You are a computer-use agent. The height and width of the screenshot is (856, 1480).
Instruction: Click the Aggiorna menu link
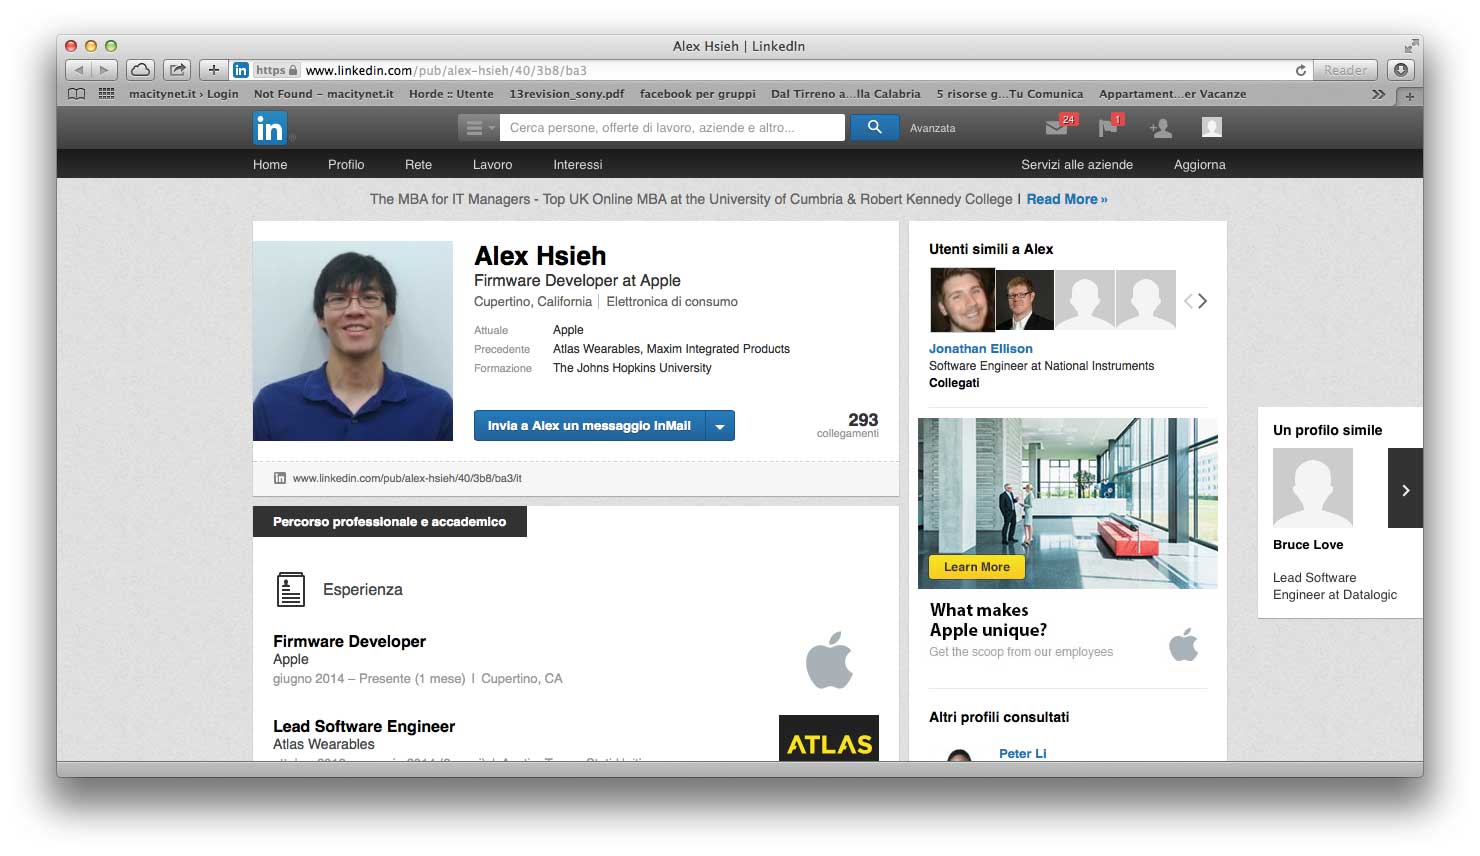point(1200,164)
